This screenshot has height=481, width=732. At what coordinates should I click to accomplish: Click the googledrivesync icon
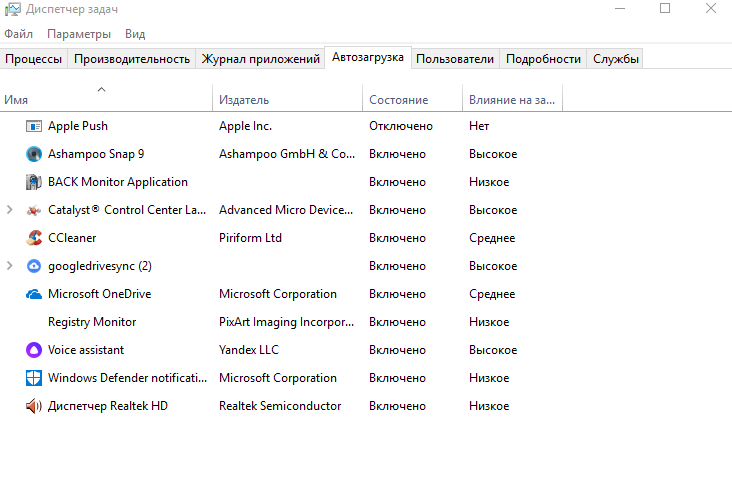pos(34,266)
